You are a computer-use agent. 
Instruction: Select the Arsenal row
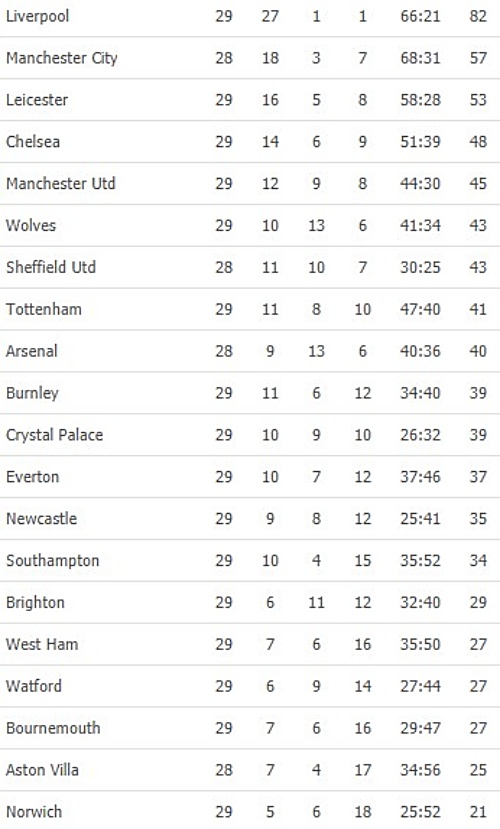pyautogui.click(x=250, y=351)
